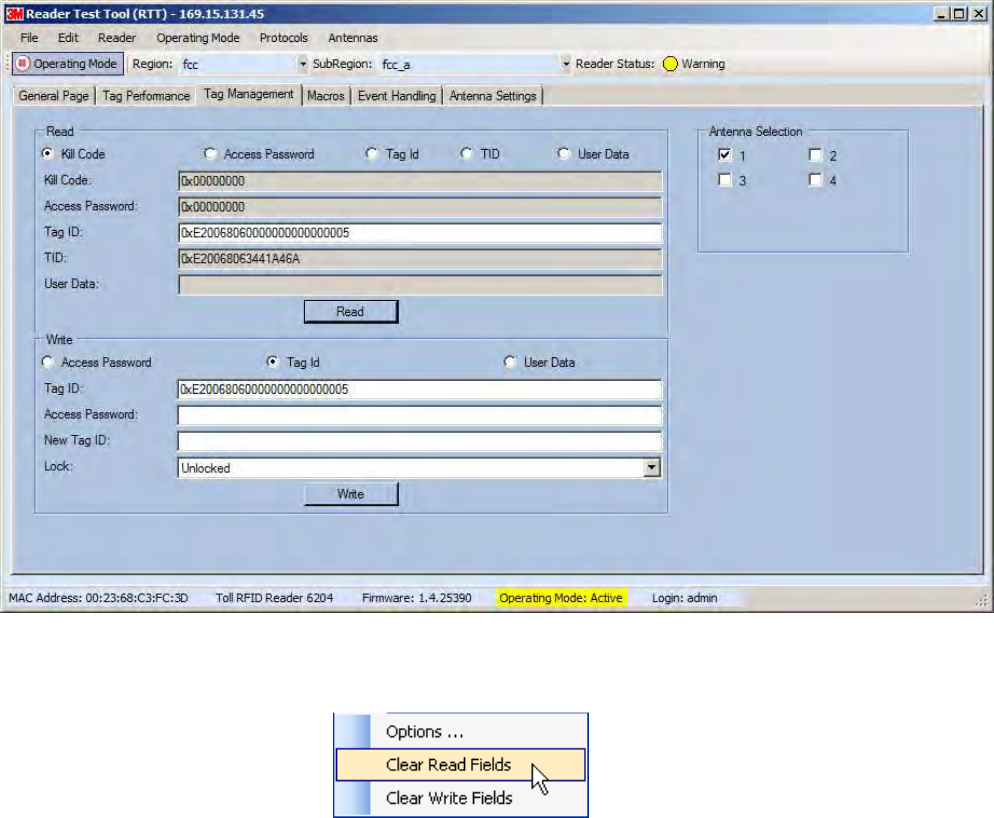
Task: Click Login: admin status text
Action: click(x=685, y=598)
